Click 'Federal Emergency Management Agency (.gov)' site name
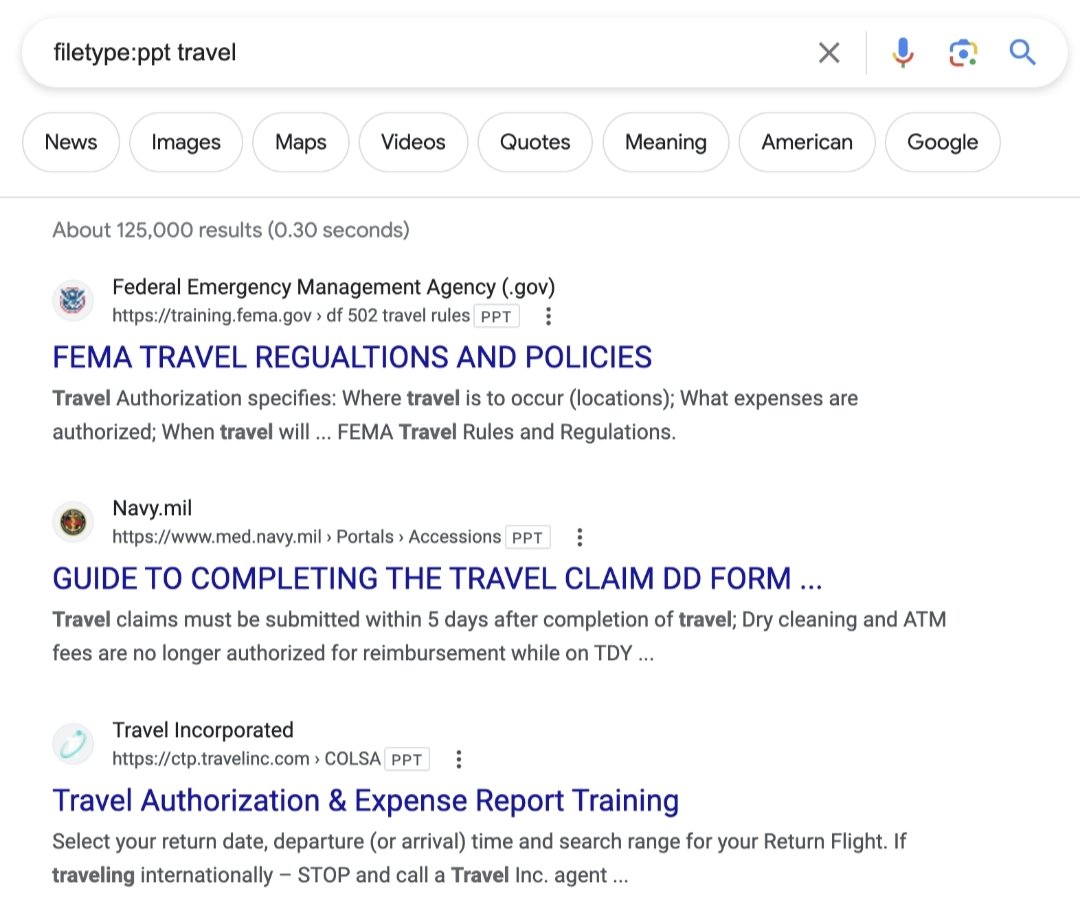 333,286
